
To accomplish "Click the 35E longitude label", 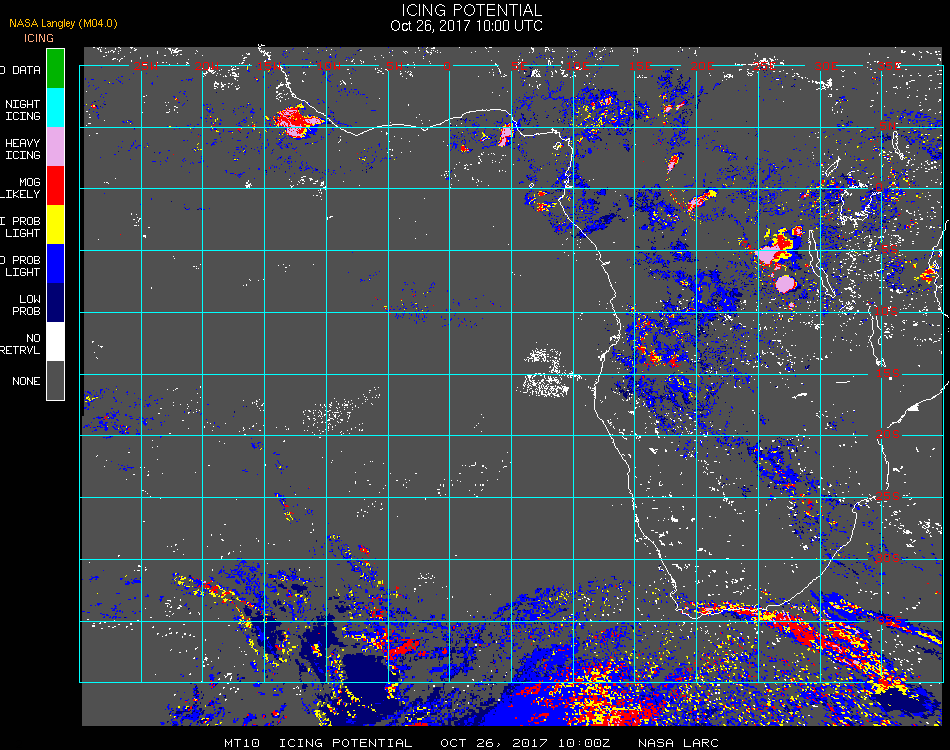I will [889, 66].
